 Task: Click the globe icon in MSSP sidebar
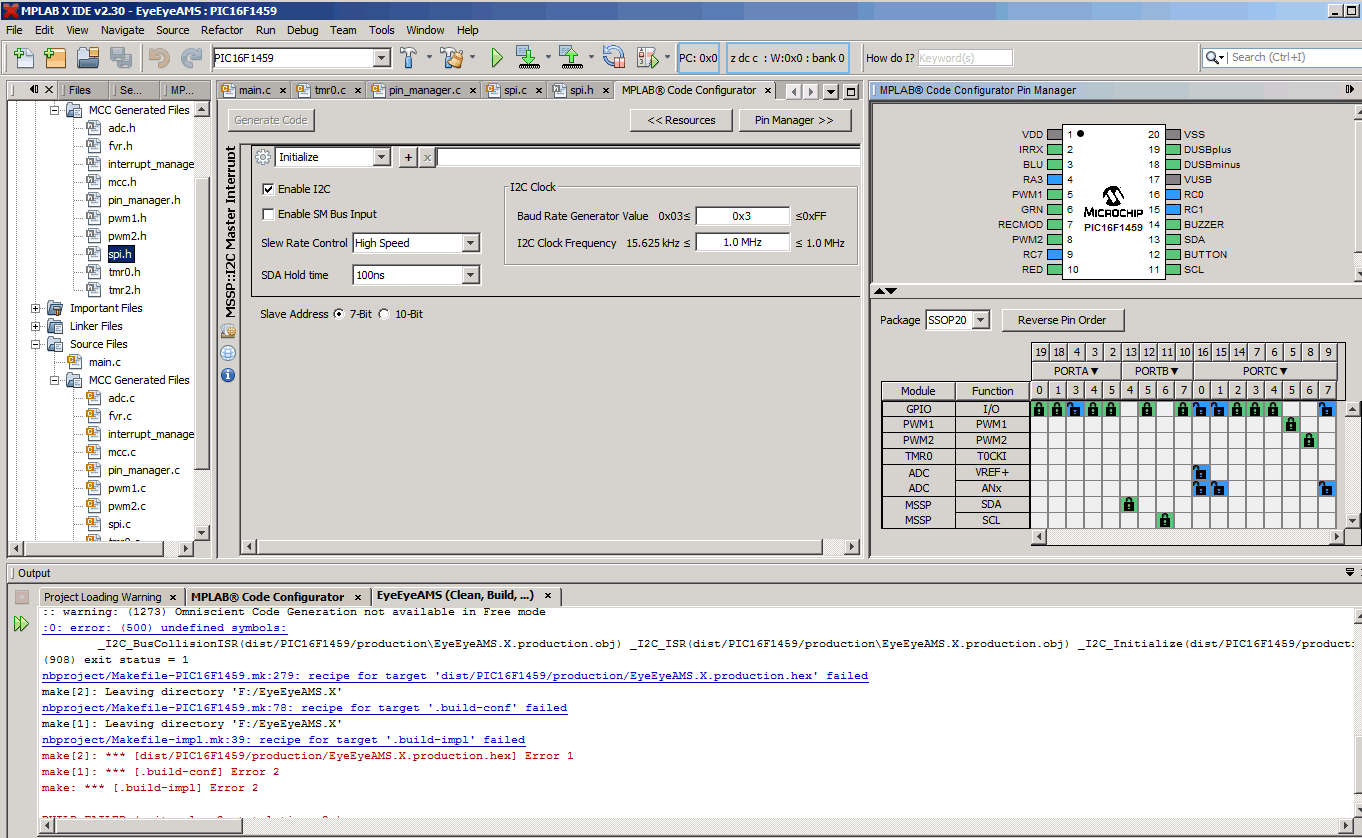[x=228, y=353]
